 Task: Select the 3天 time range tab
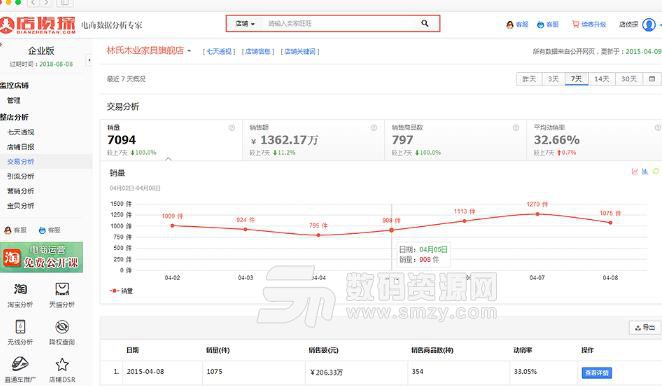tap(553, 79)
